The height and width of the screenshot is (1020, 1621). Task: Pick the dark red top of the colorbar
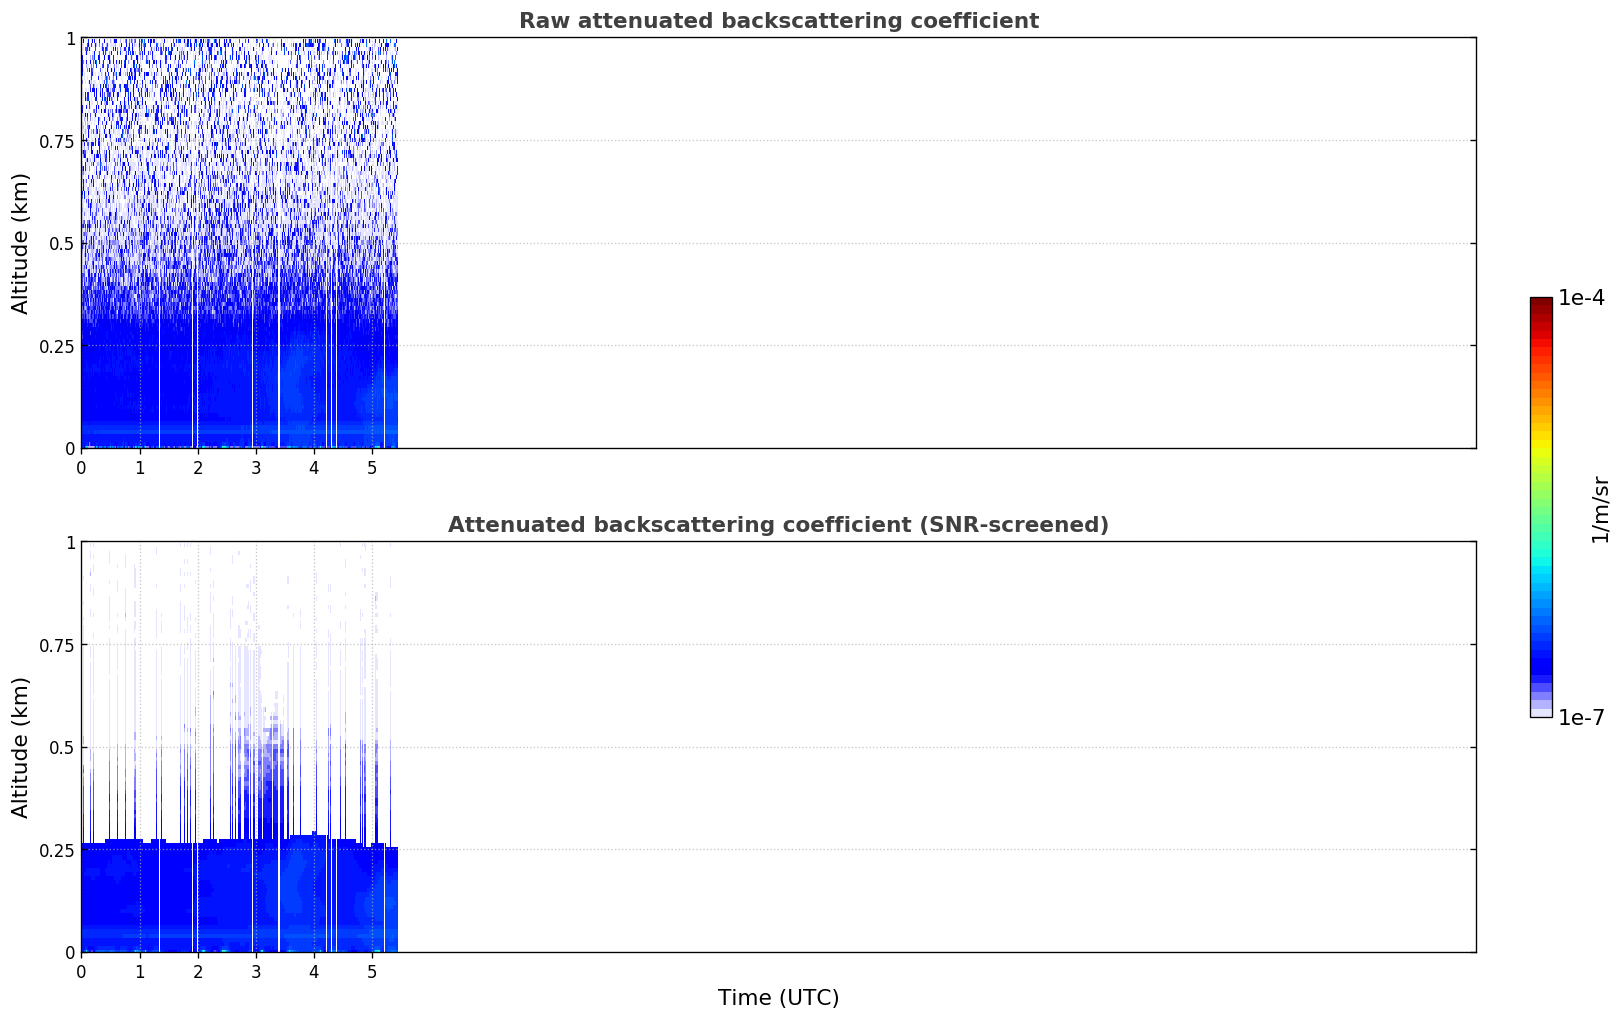click(x=1541, y=303)
